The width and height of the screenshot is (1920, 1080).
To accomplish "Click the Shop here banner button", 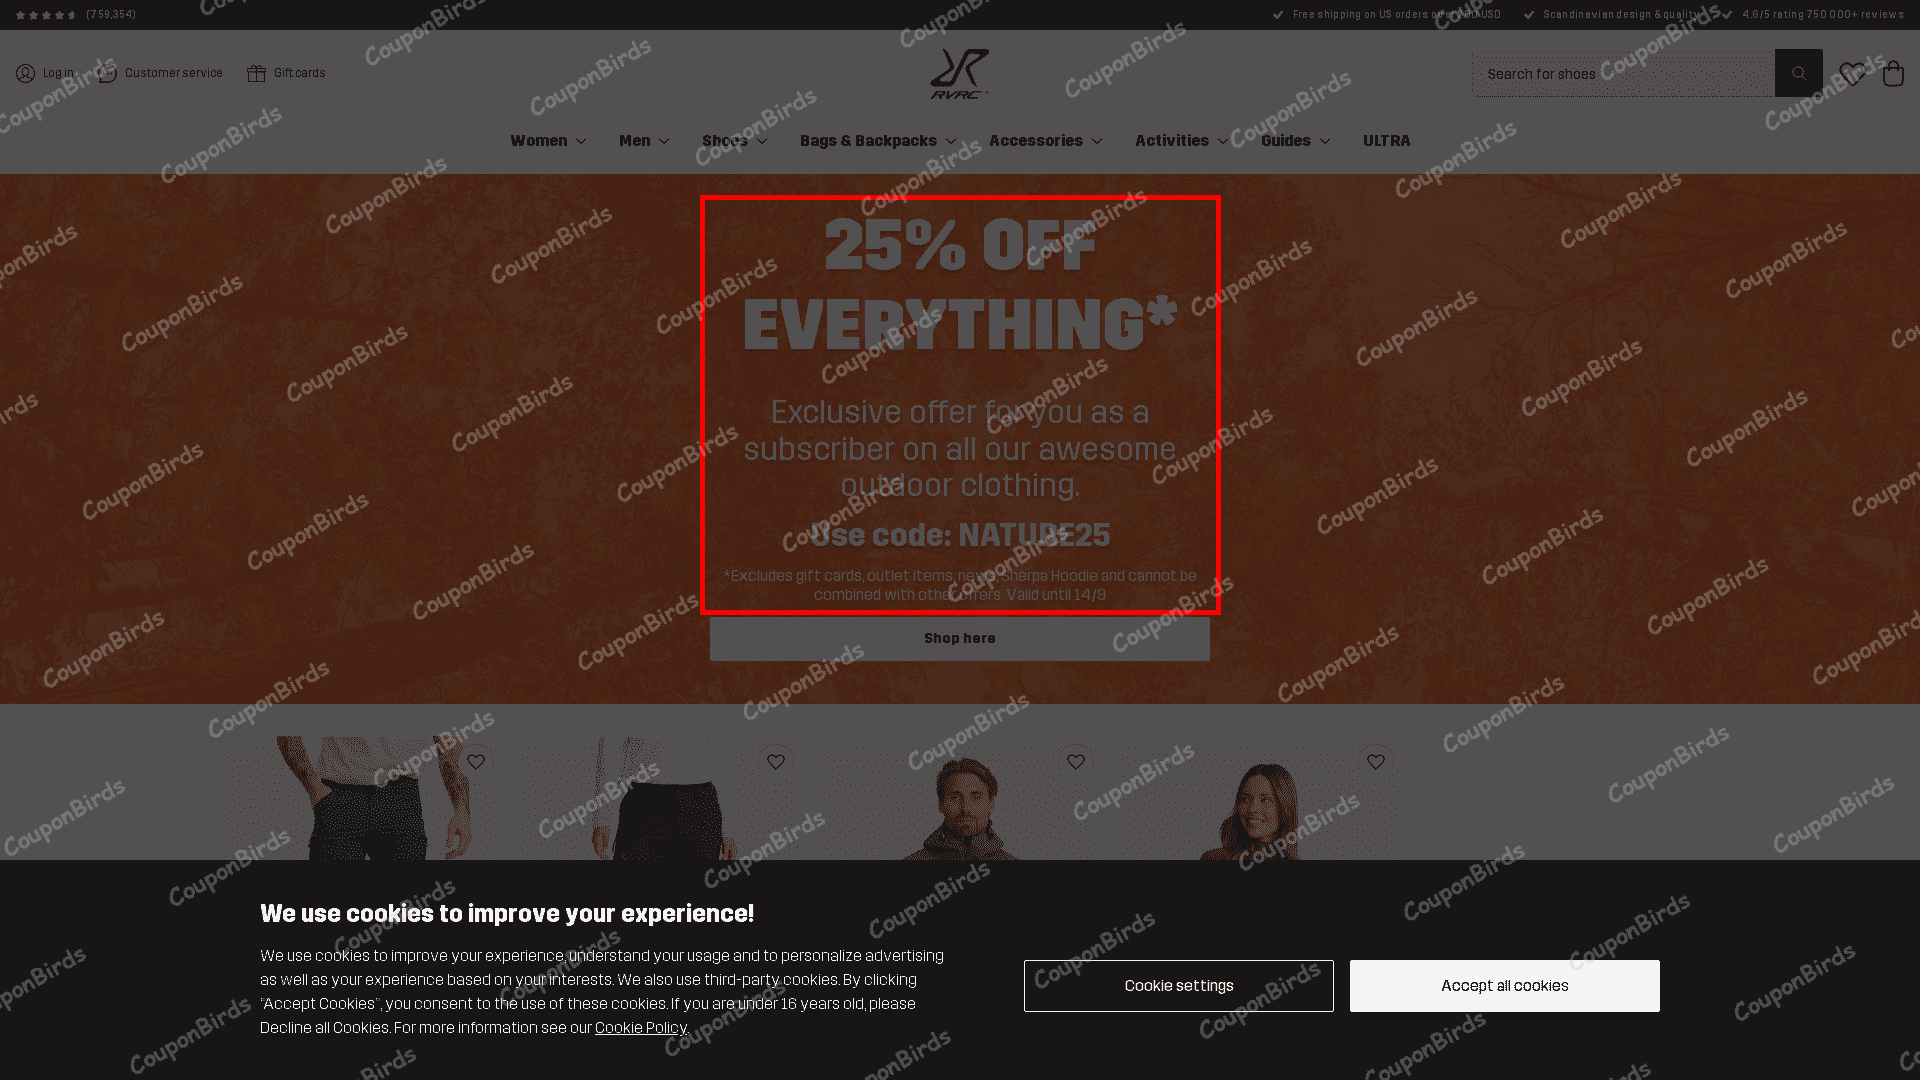I will [x=960, y=639].
